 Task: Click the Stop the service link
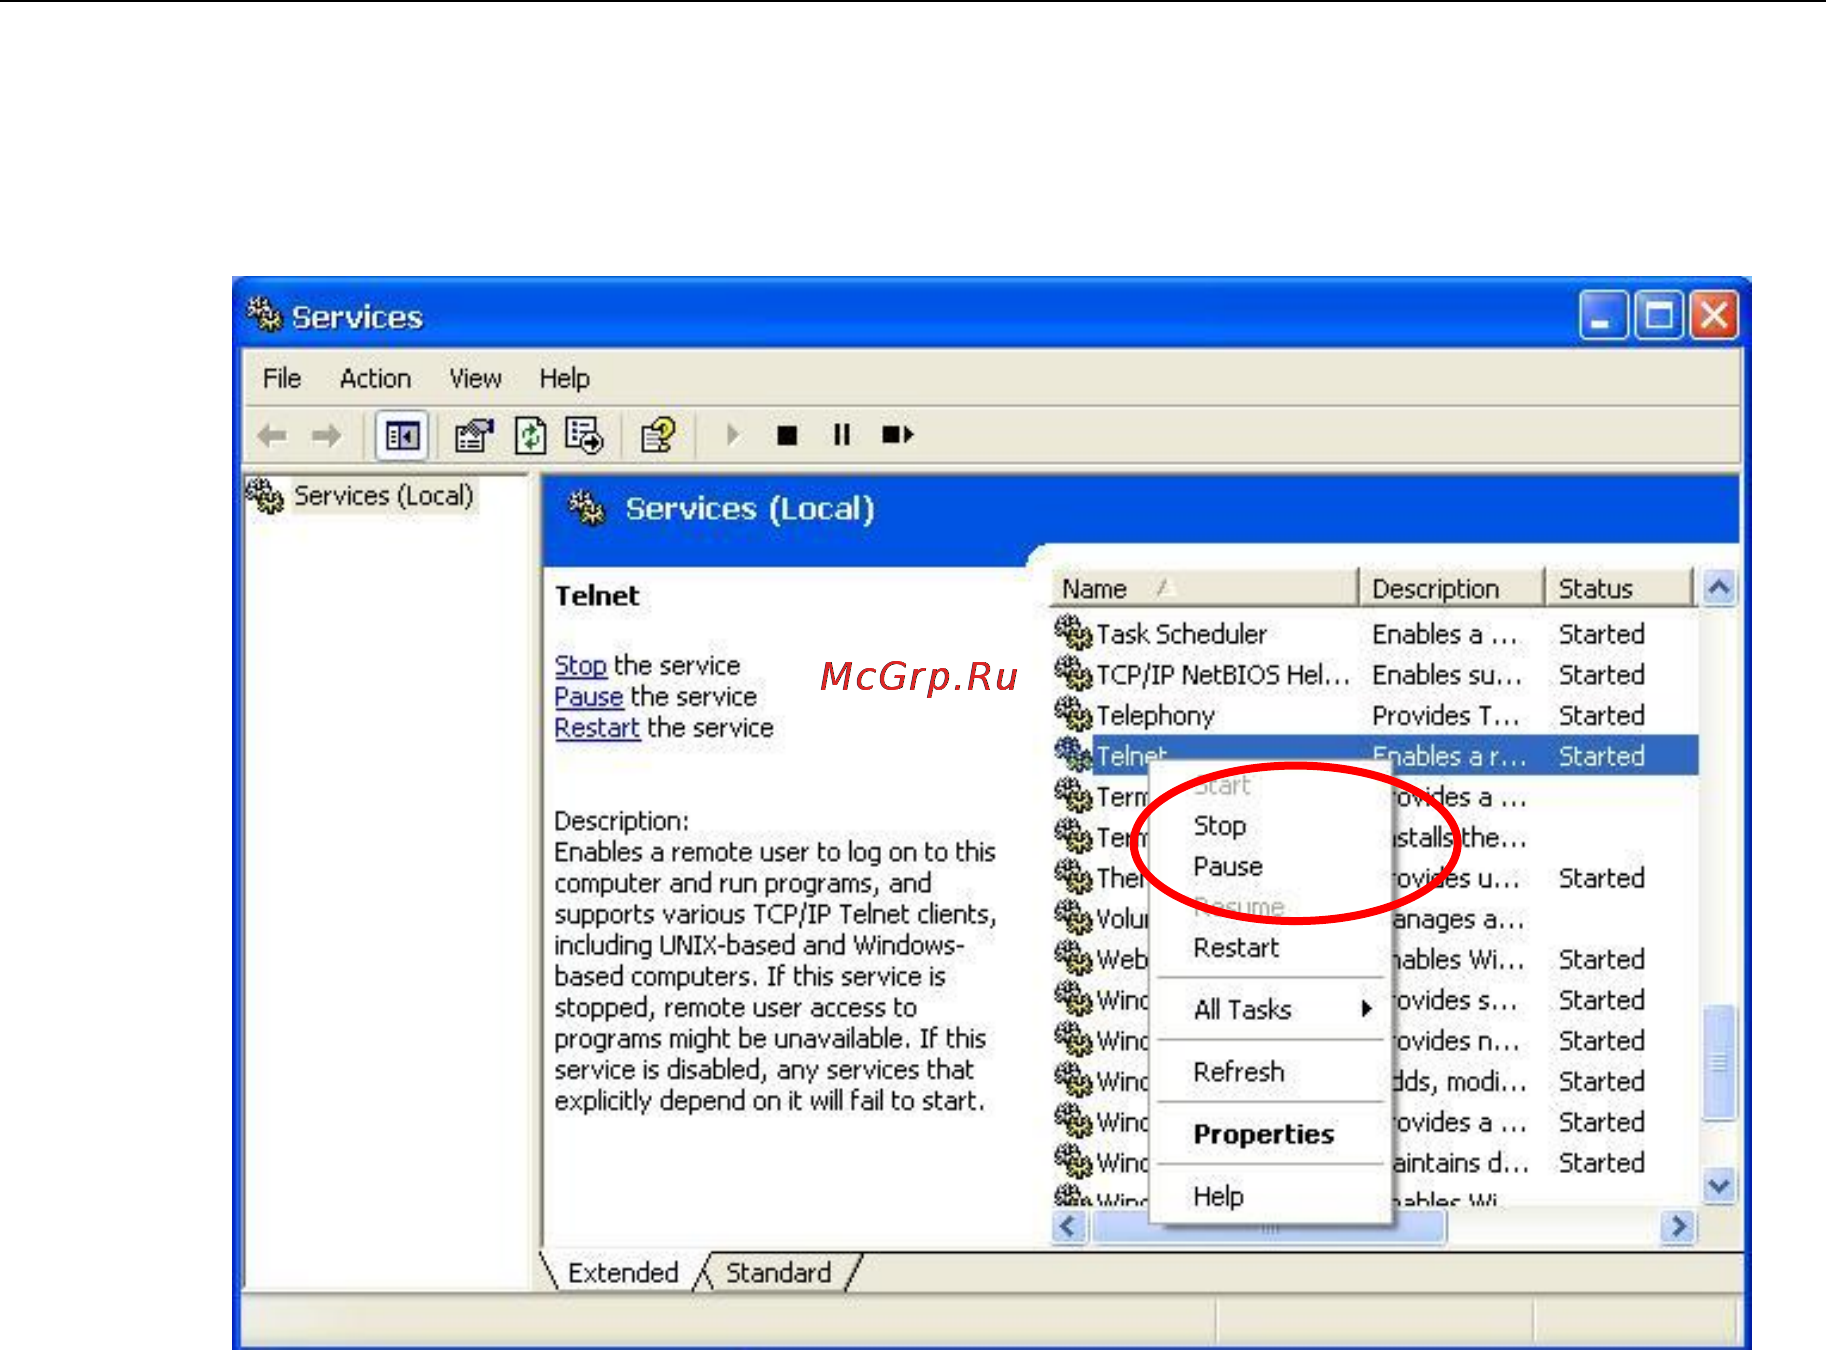point(581,665)
